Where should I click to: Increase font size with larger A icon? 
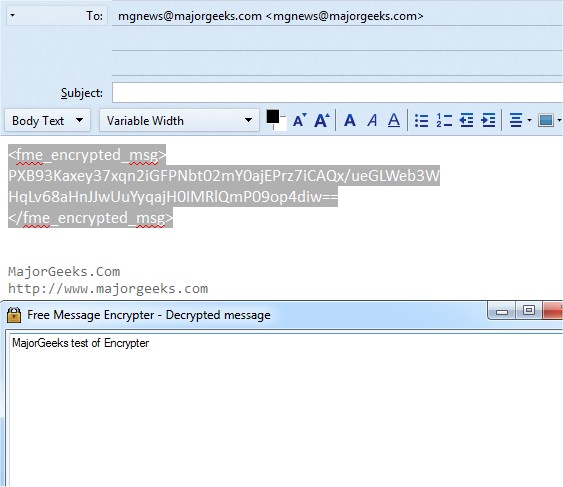[x=322, y=120]
